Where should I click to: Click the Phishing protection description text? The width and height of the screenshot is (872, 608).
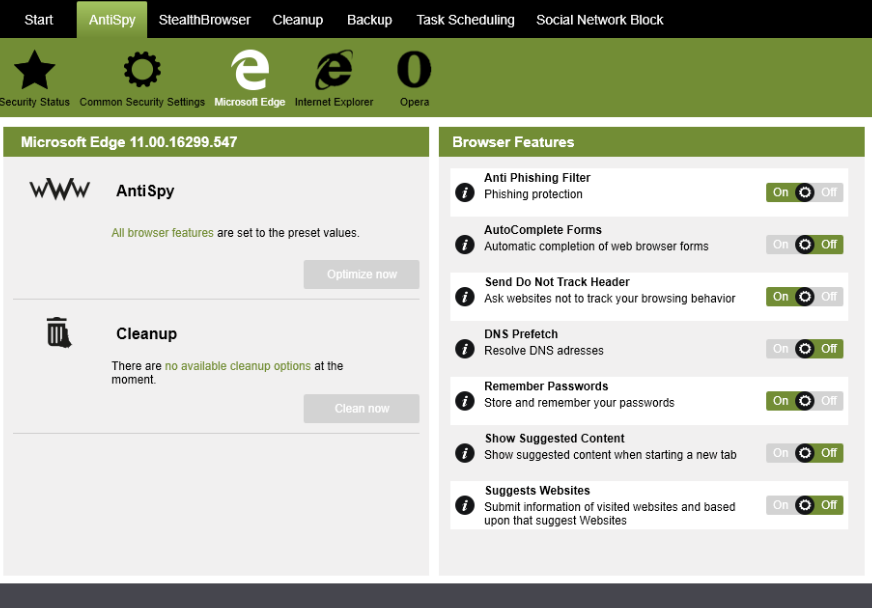tap(533, 194)
